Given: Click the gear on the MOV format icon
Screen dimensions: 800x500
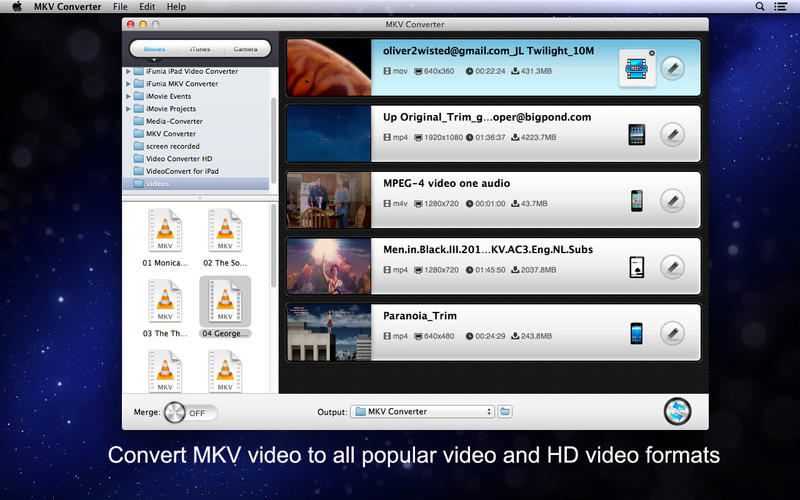Looking at the screenshot, I should point(652,53).
